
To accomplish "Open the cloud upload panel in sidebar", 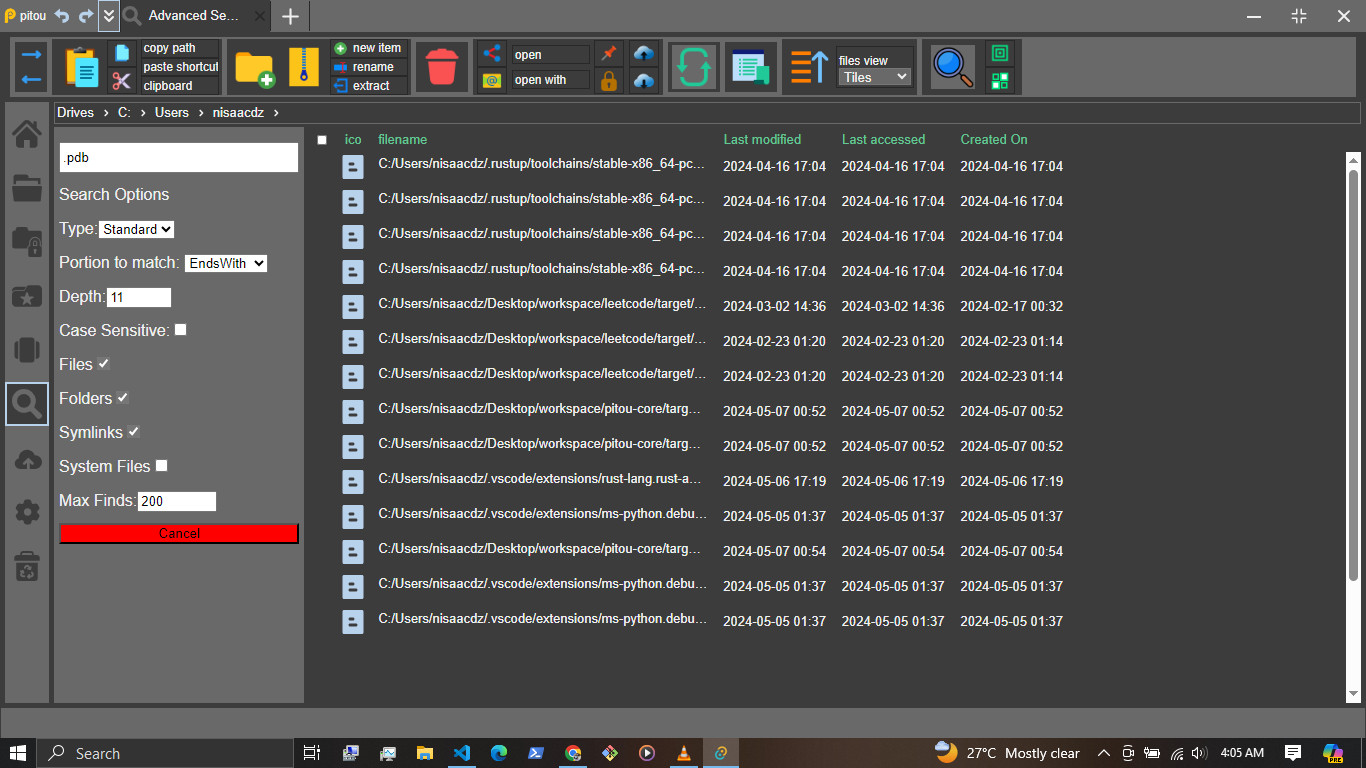I will click(27, 459).
